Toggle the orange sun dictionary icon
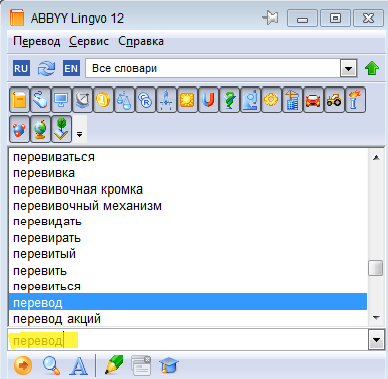This screenshot has height=379, width=388. click(187, 99)
